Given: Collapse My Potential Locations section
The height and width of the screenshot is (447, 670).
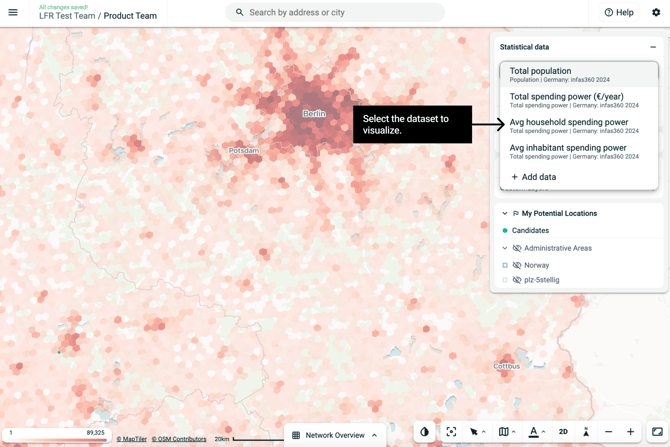Looking at the screenshot, I should (505, 213).
